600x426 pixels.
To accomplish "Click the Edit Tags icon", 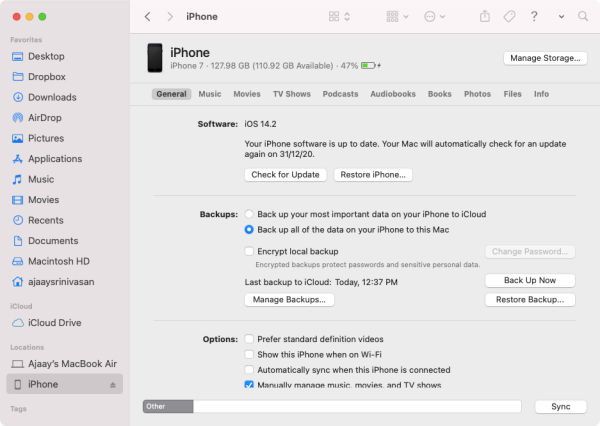I will click(x=509, y=17).
